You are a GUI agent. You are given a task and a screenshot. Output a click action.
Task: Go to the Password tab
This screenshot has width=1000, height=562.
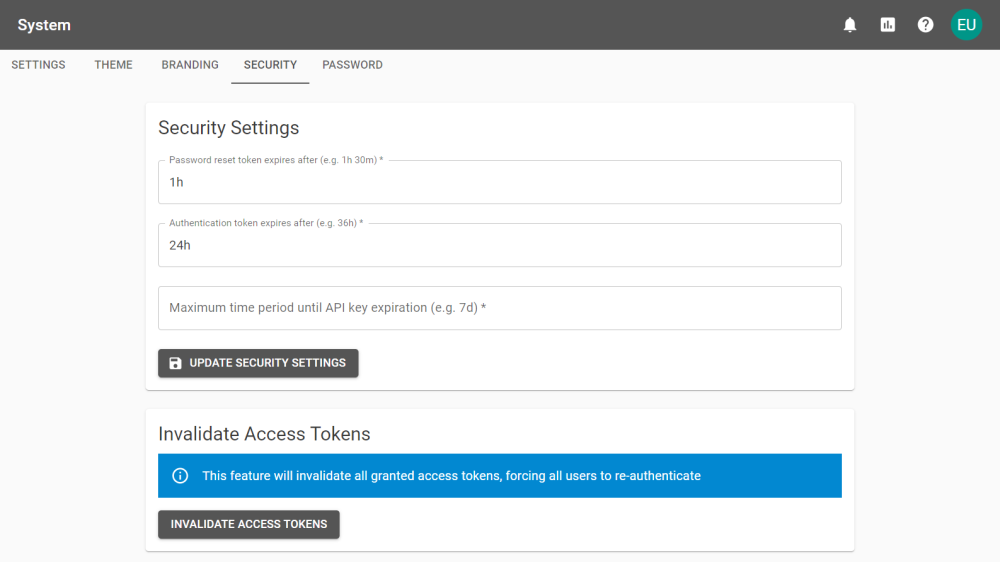[352, 65]
